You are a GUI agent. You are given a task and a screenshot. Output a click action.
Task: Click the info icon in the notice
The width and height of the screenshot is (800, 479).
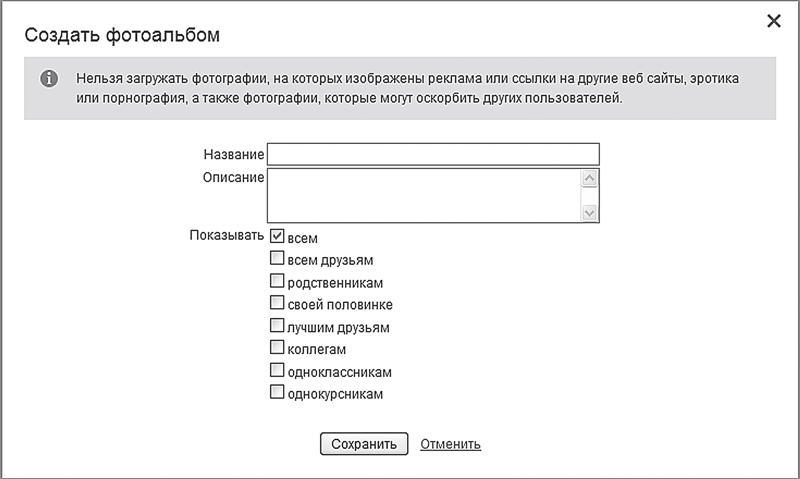[x=48, y=78]
